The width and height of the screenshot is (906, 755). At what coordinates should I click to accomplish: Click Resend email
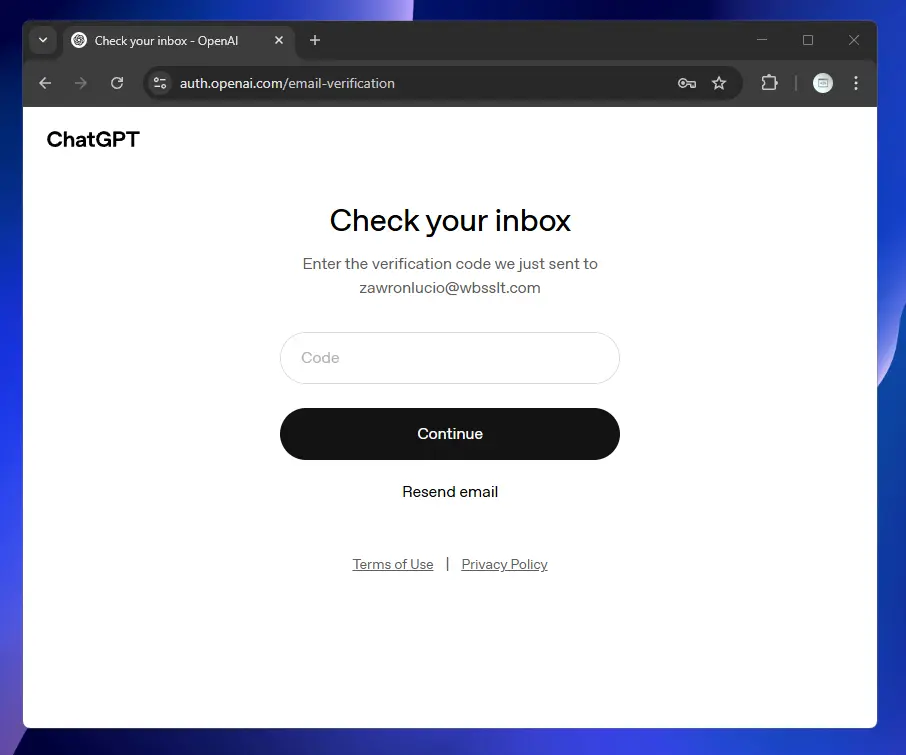pos(450,492)
